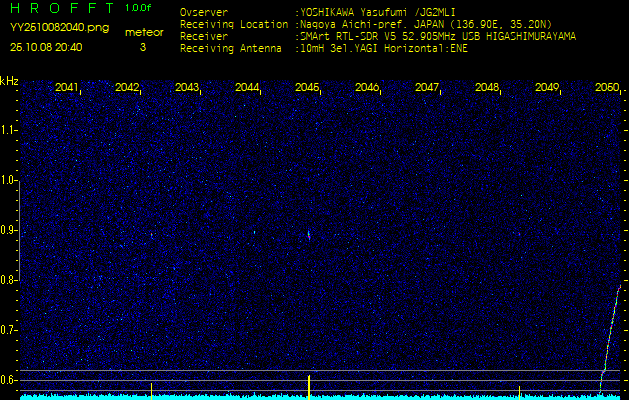629x400 pixels.
Task: Click the 2050 time axis label
Action: tap(607, 88)
